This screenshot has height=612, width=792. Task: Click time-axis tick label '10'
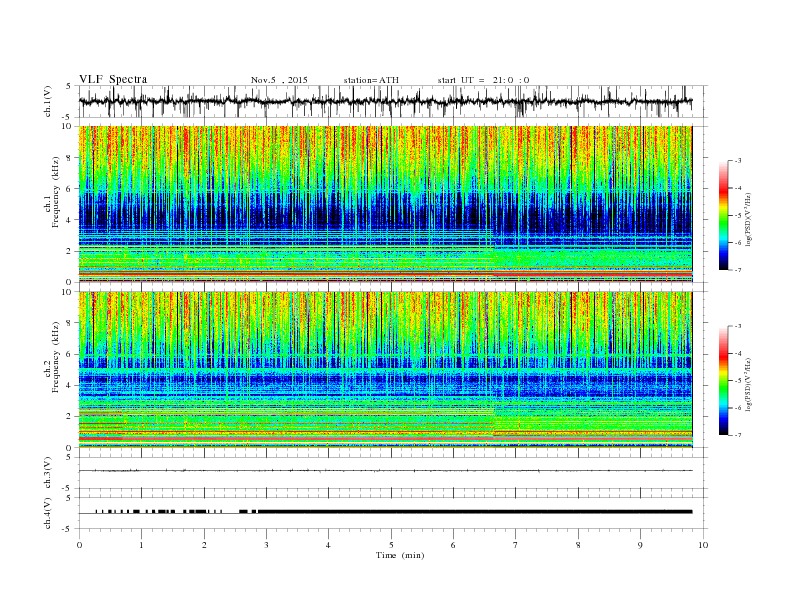click(x=703, y=545)
